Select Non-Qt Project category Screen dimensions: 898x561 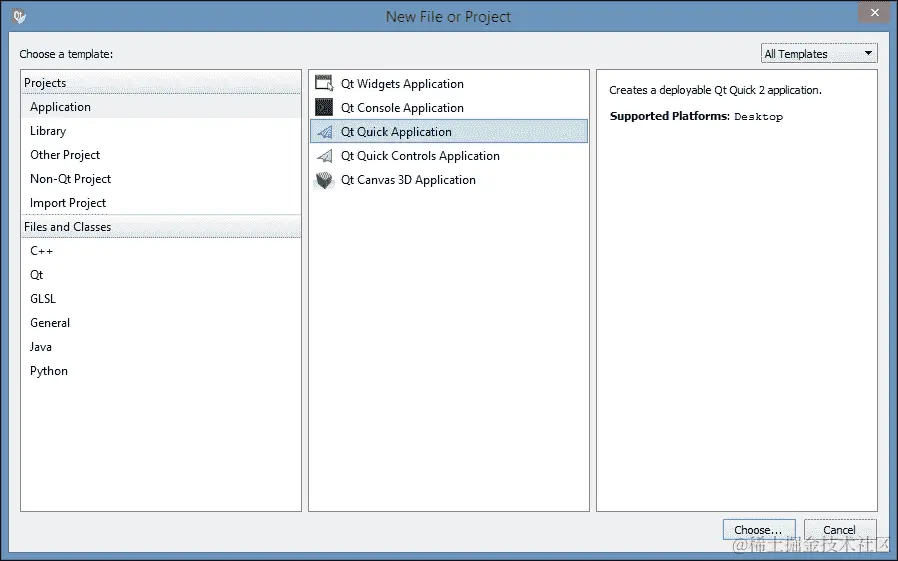click(x=161, y=179)
